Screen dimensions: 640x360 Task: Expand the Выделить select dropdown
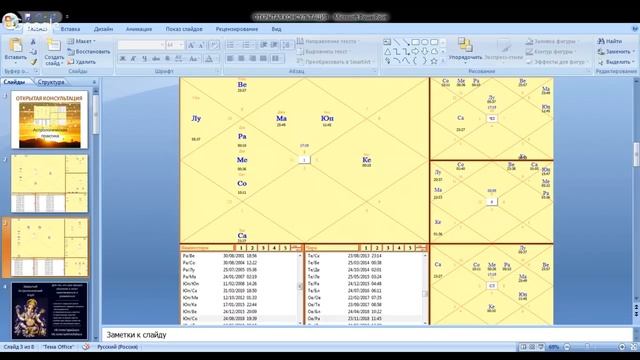(x=616, y=62)
